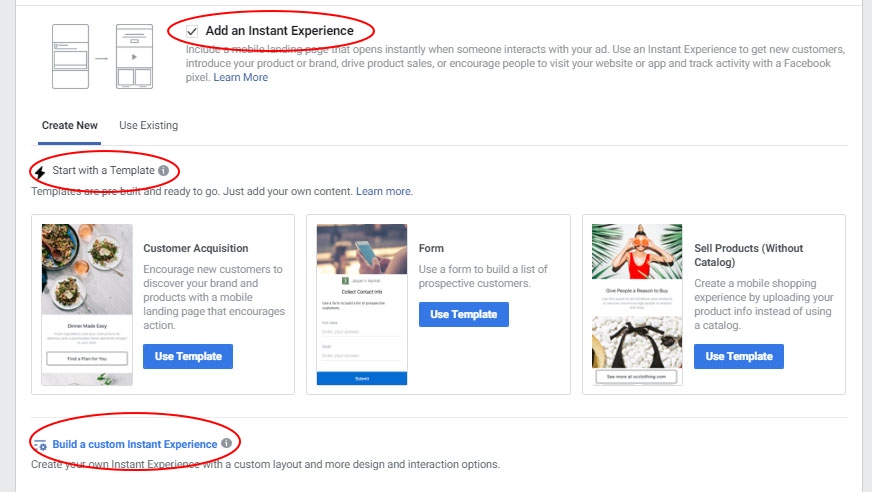The height and width of the screenshot is (492, 872).
Task: Click Use Template for Sell Products
Action: coord(739,356)
